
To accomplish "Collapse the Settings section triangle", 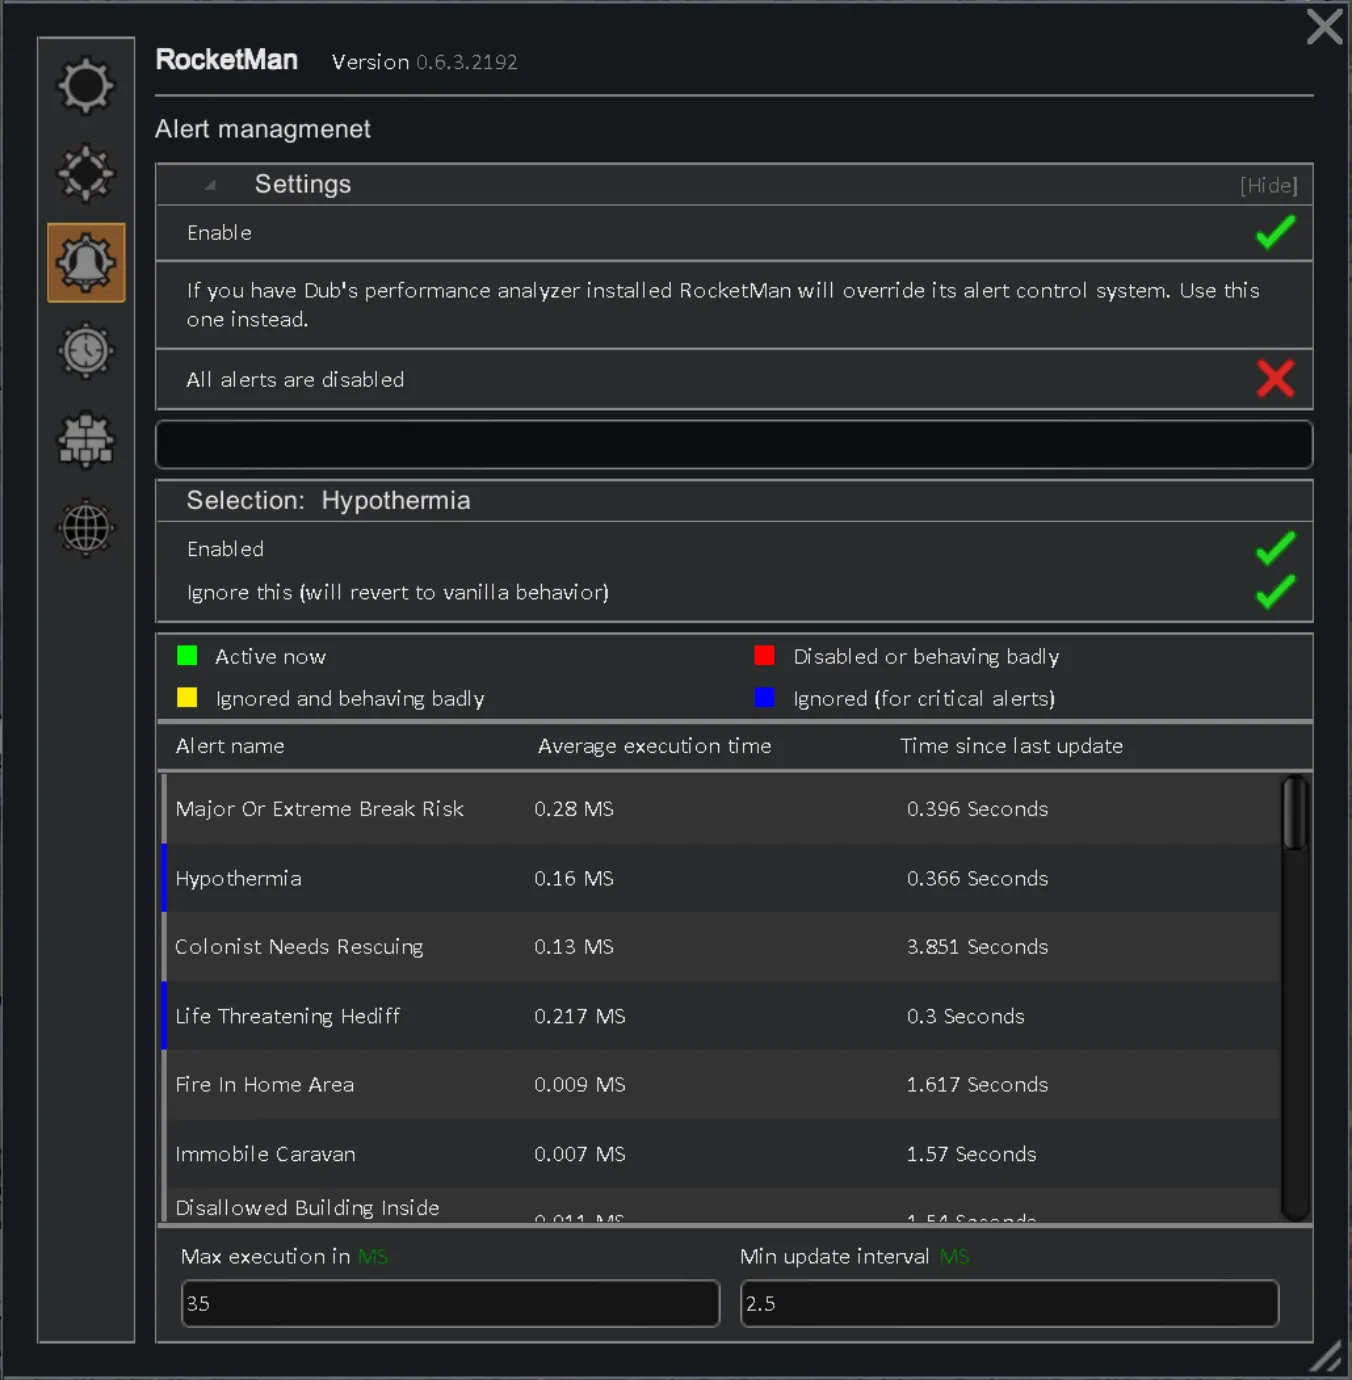I will [x=210, y=185].
